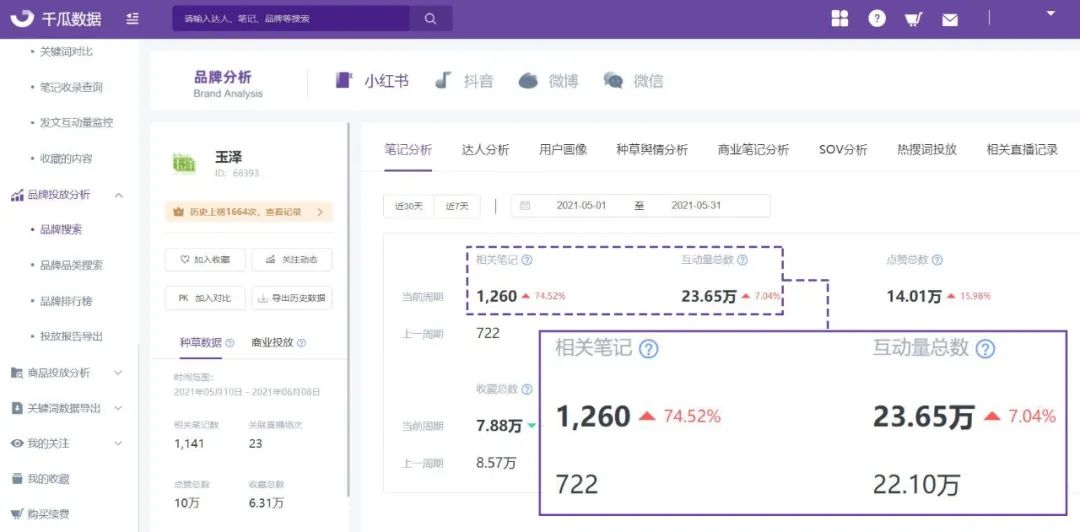Screen dimensions: 1080x532
Task: Click help icon beside 收藏总数
Action: click(x=527, y=389)
